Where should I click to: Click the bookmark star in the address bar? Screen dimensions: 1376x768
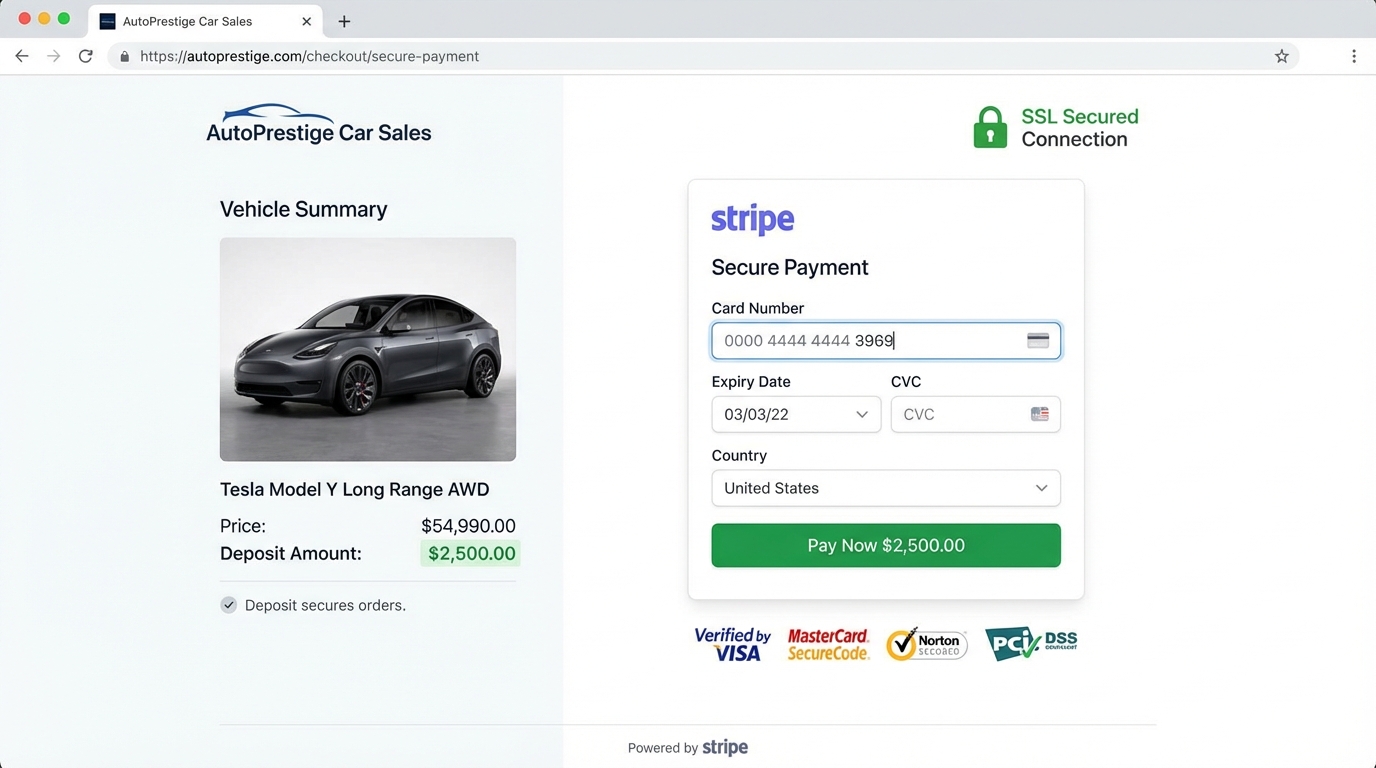click(1281, 56)
